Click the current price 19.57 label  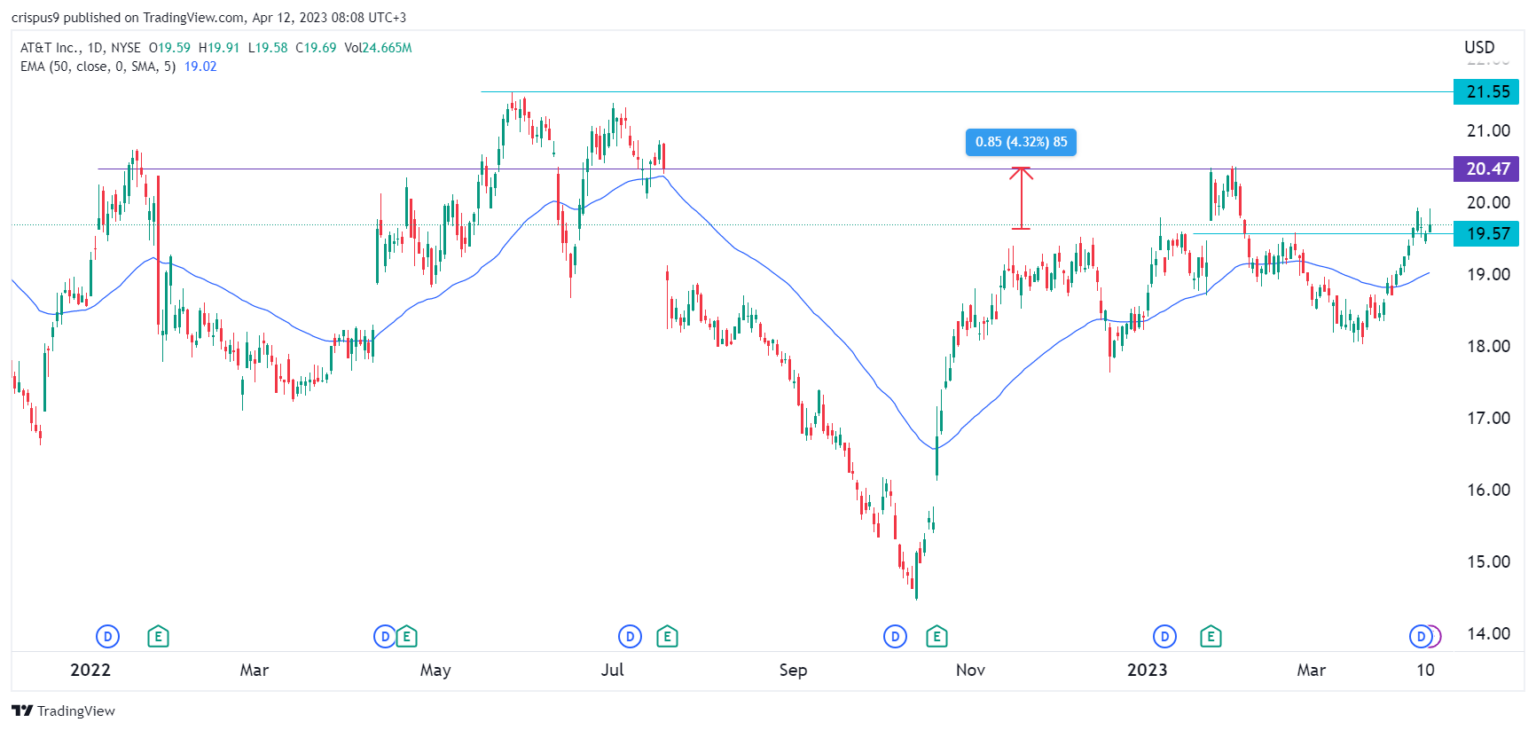click(x=1485, y=234)
